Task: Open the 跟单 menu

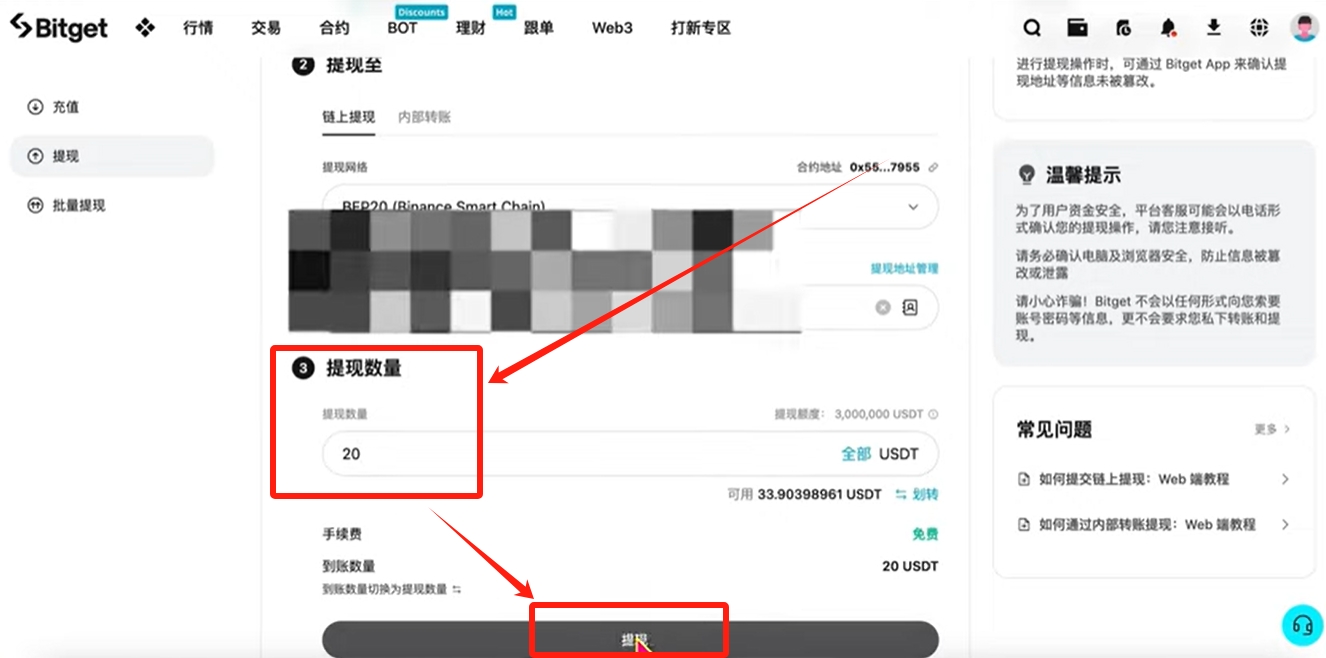Action: click(x=538, y=28)
